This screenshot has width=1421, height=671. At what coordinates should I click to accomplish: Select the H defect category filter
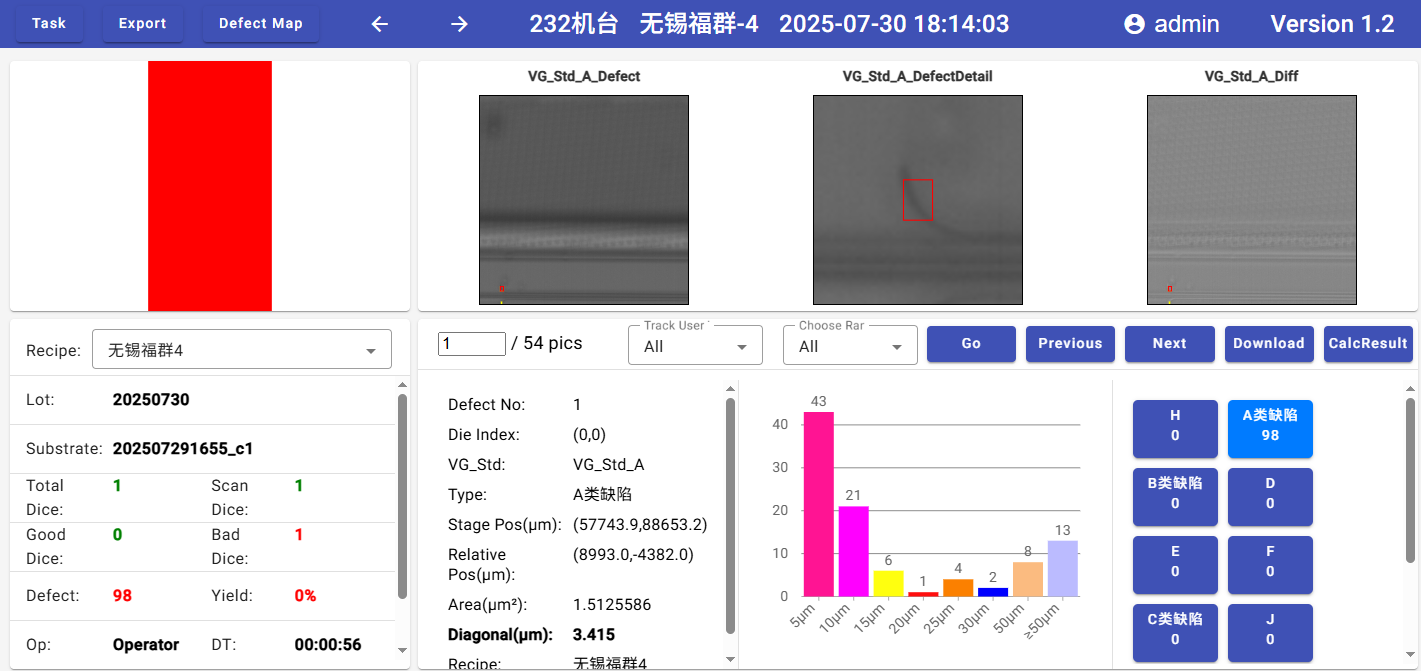point(1174,425)
